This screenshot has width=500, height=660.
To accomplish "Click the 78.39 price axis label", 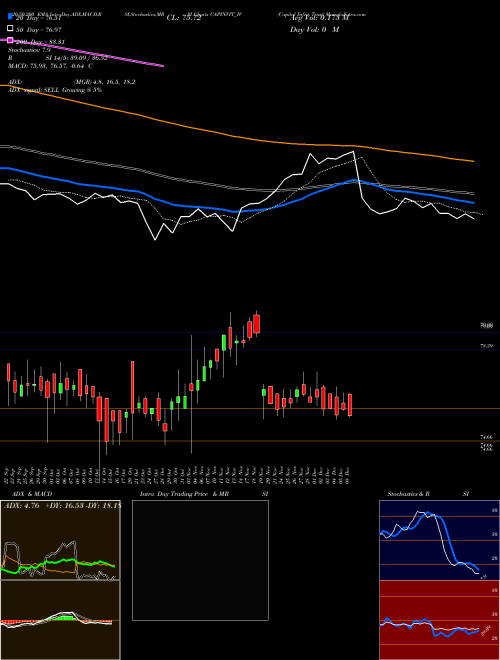I will (x=487, y=346).
